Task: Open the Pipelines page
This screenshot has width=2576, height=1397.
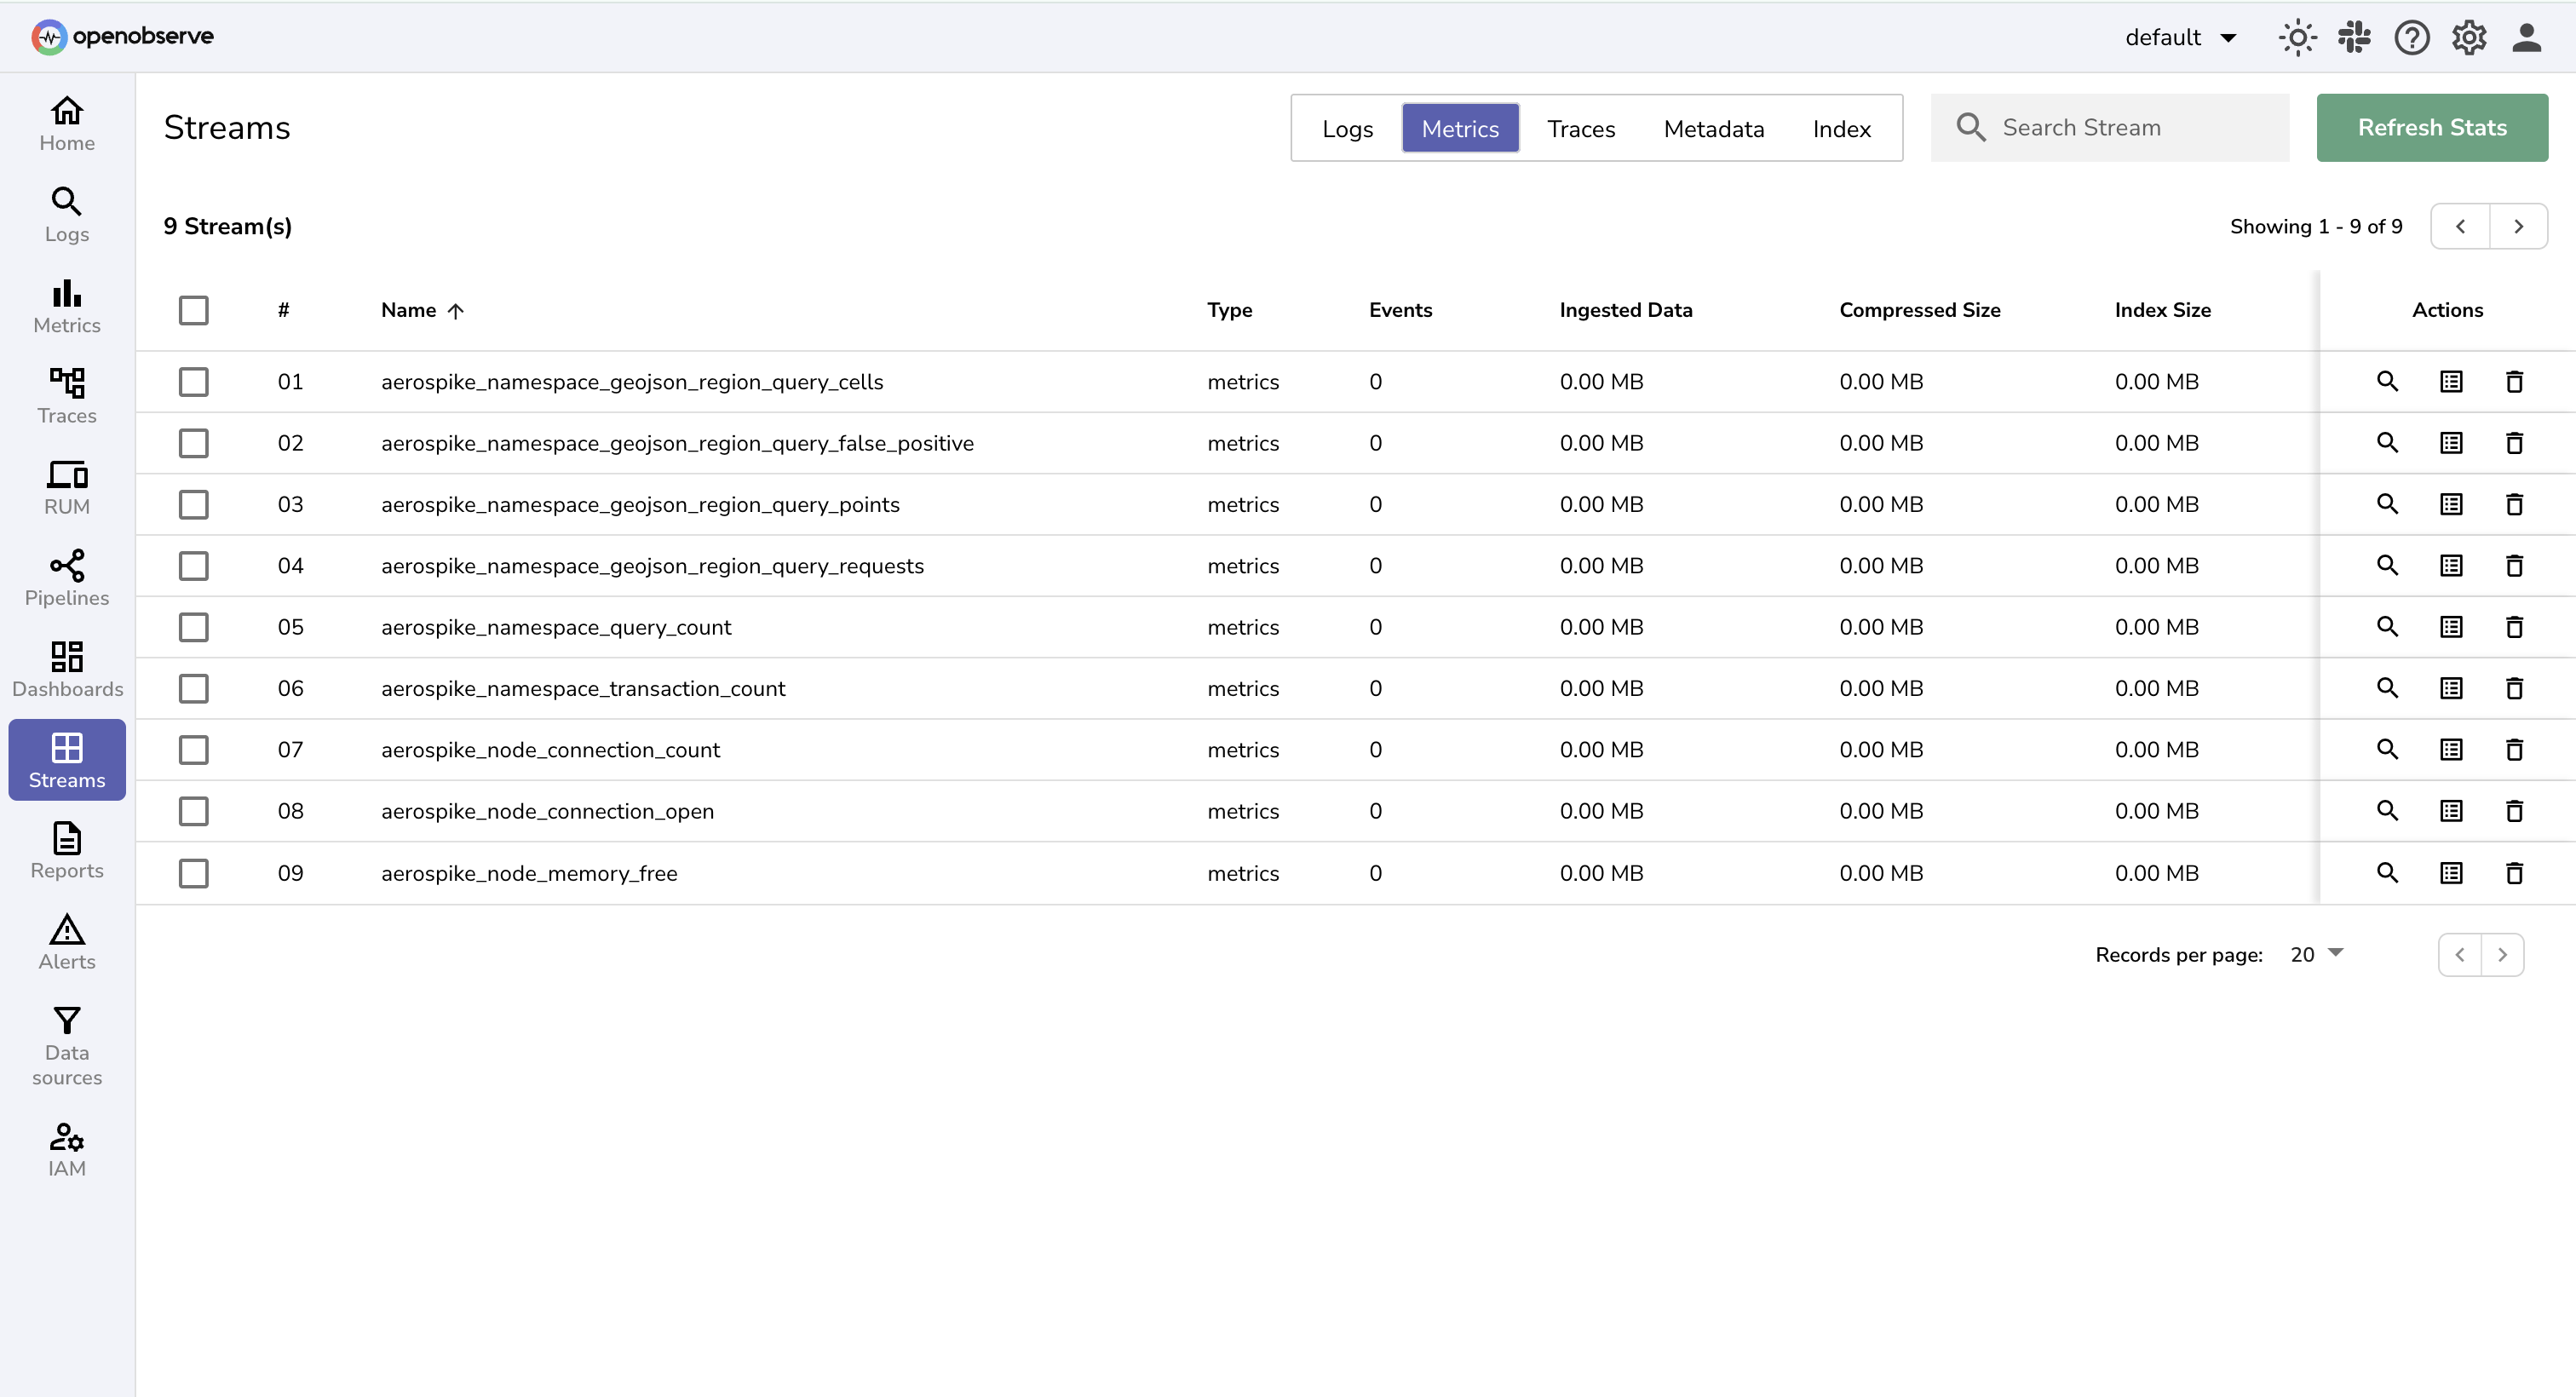Action: [x=66, y=578]
